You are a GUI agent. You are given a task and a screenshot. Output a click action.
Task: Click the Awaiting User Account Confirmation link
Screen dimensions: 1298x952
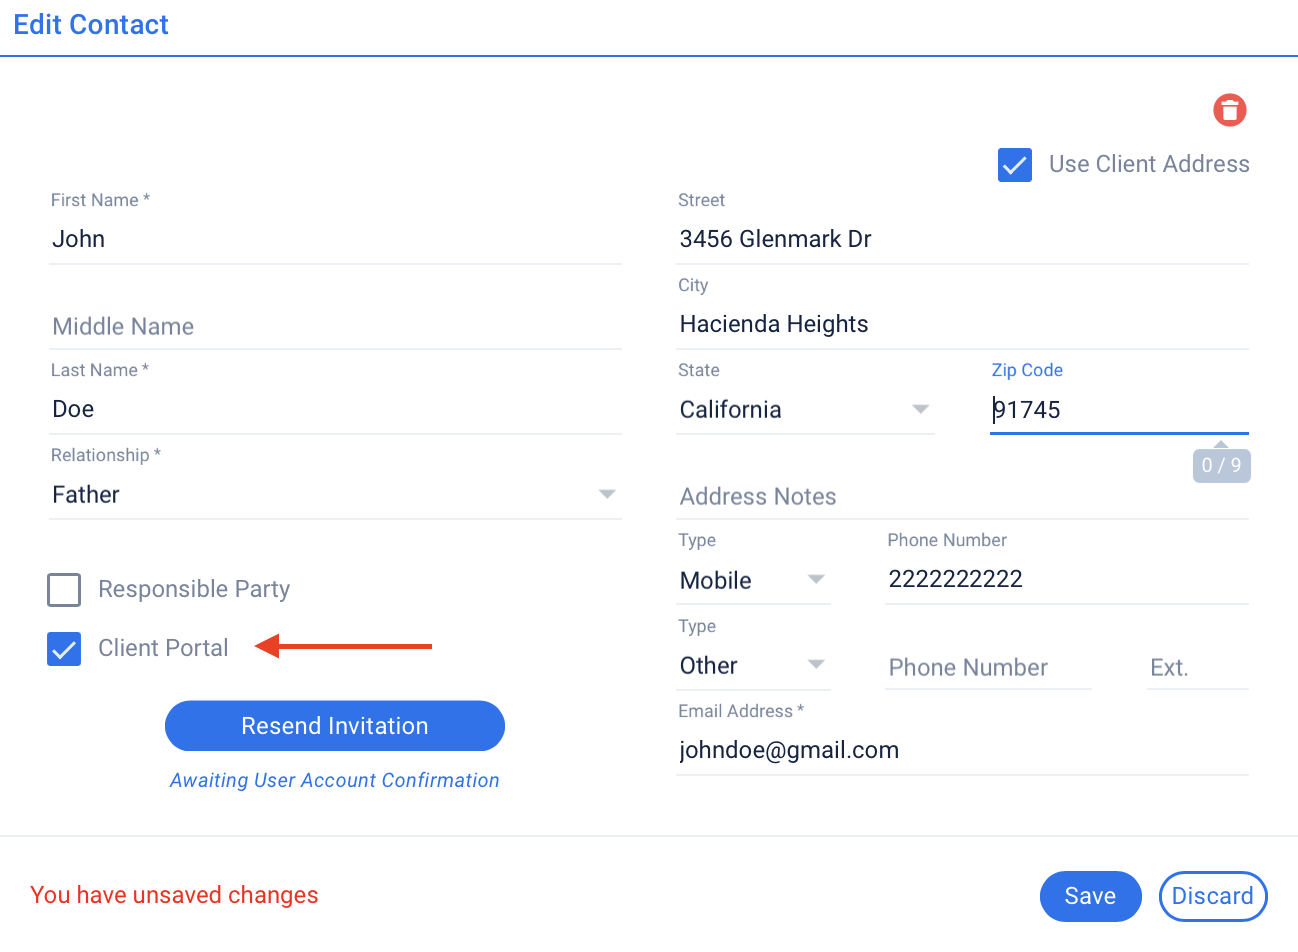coord(334,781)
